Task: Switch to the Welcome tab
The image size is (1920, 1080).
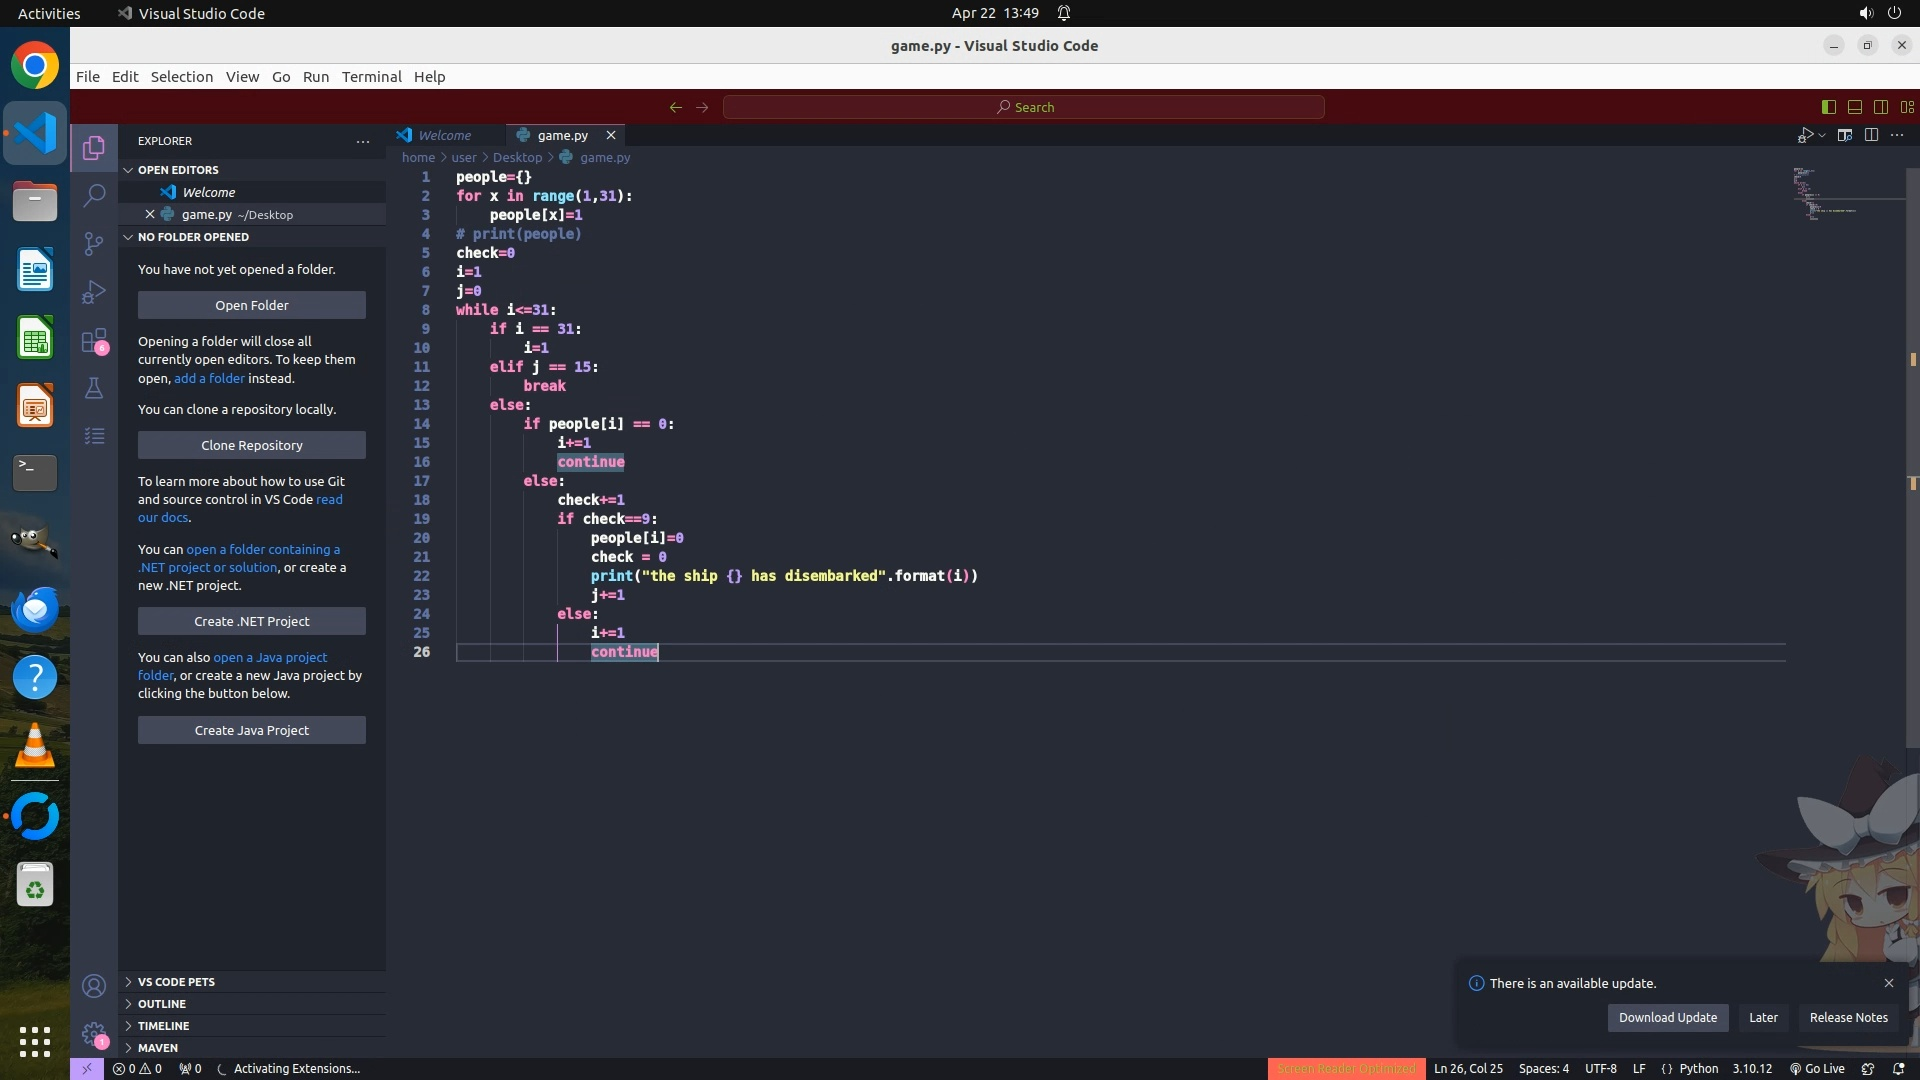Action: tap(444, 135)
